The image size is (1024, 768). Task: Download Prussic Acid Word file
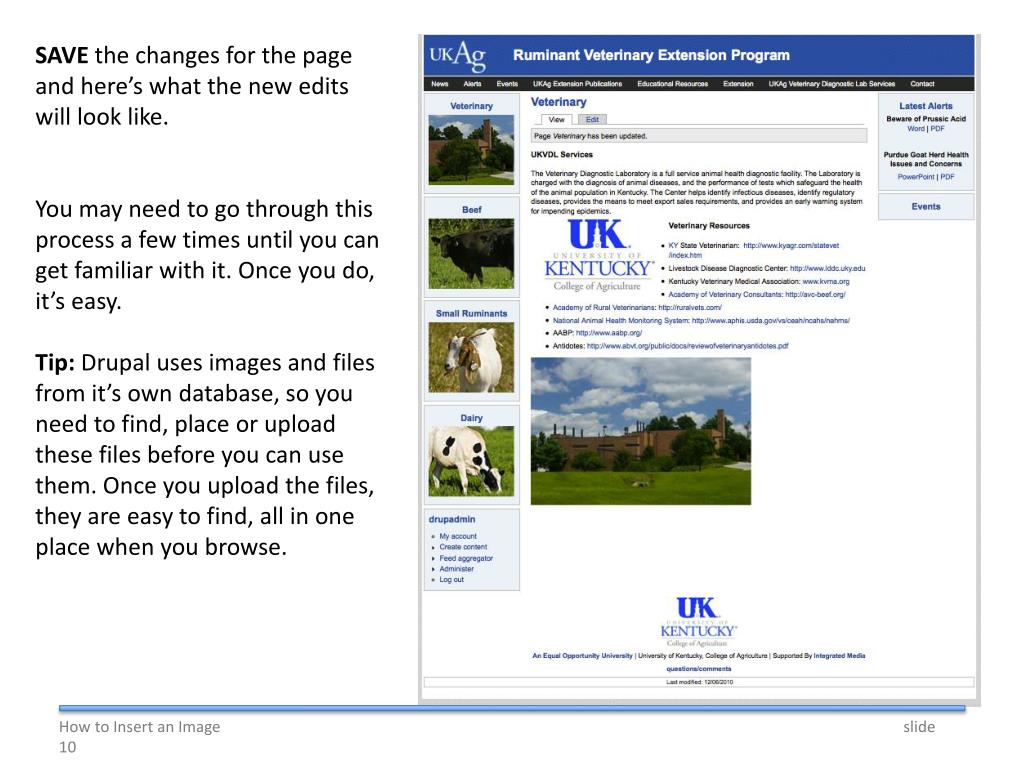916,129
